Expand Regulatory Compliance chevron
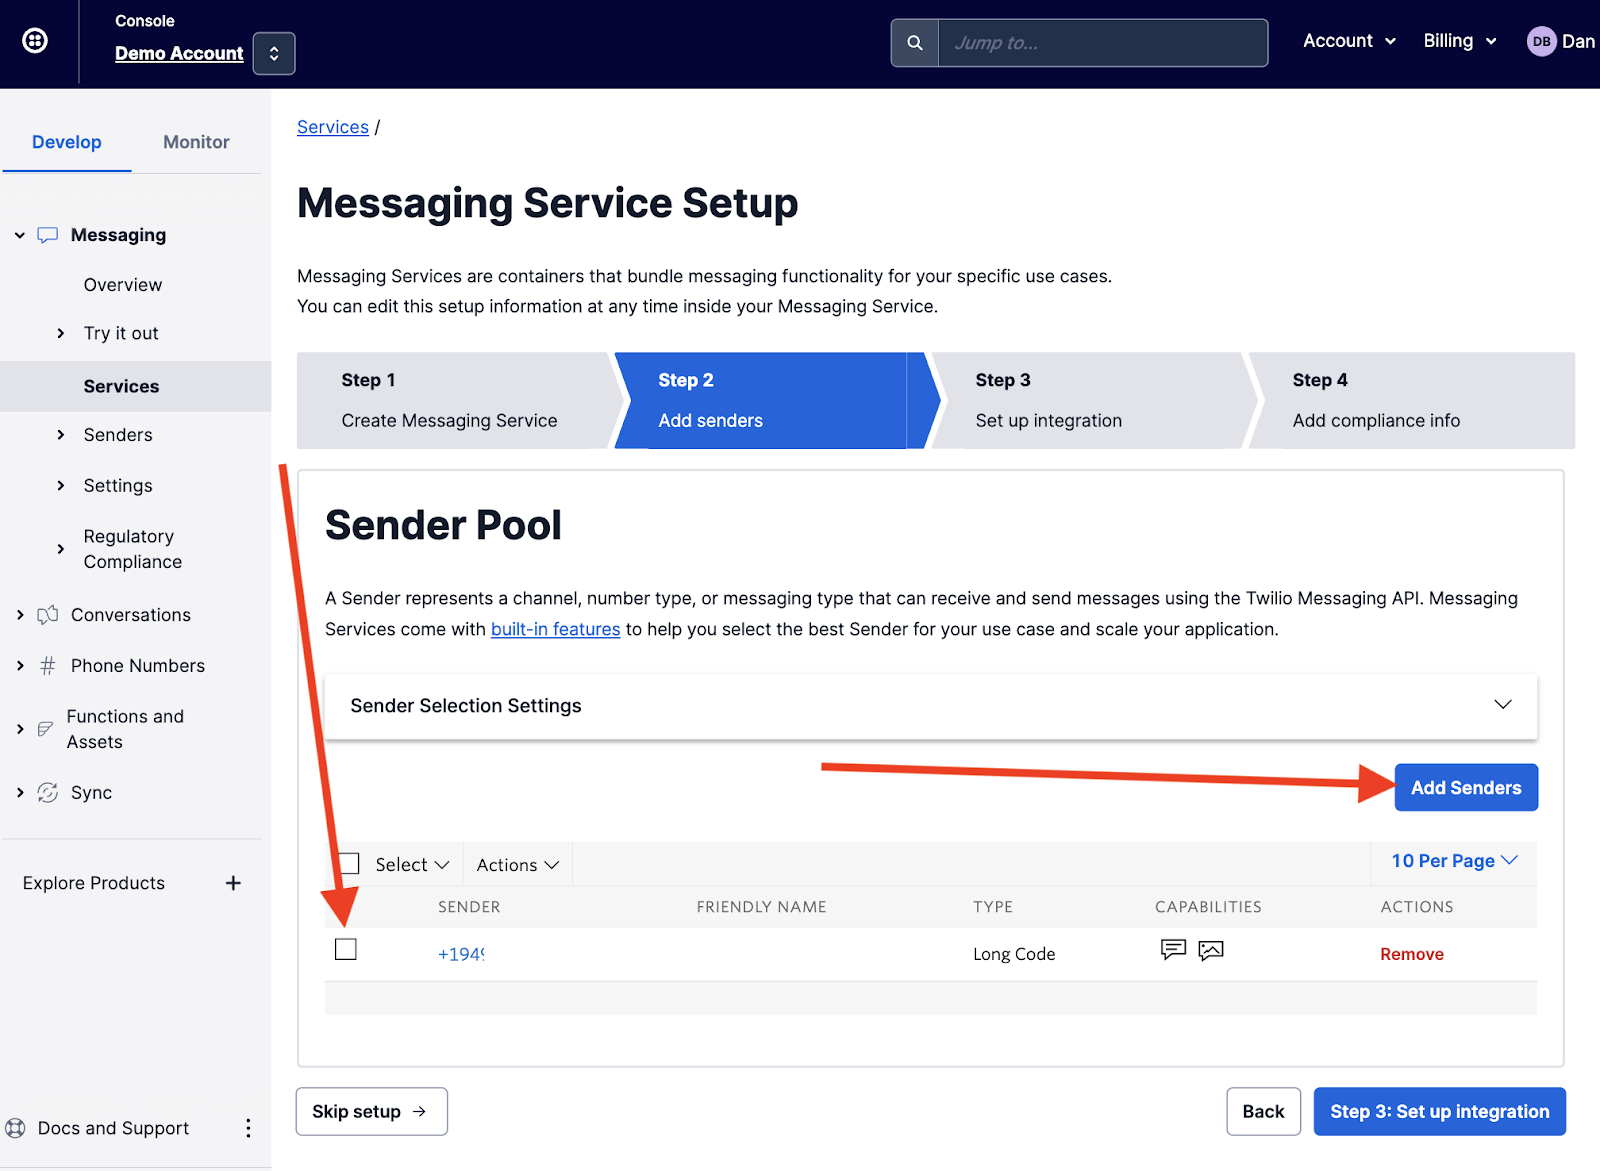This screenshot has width=1600, height=1171. (x=61, y=549)
